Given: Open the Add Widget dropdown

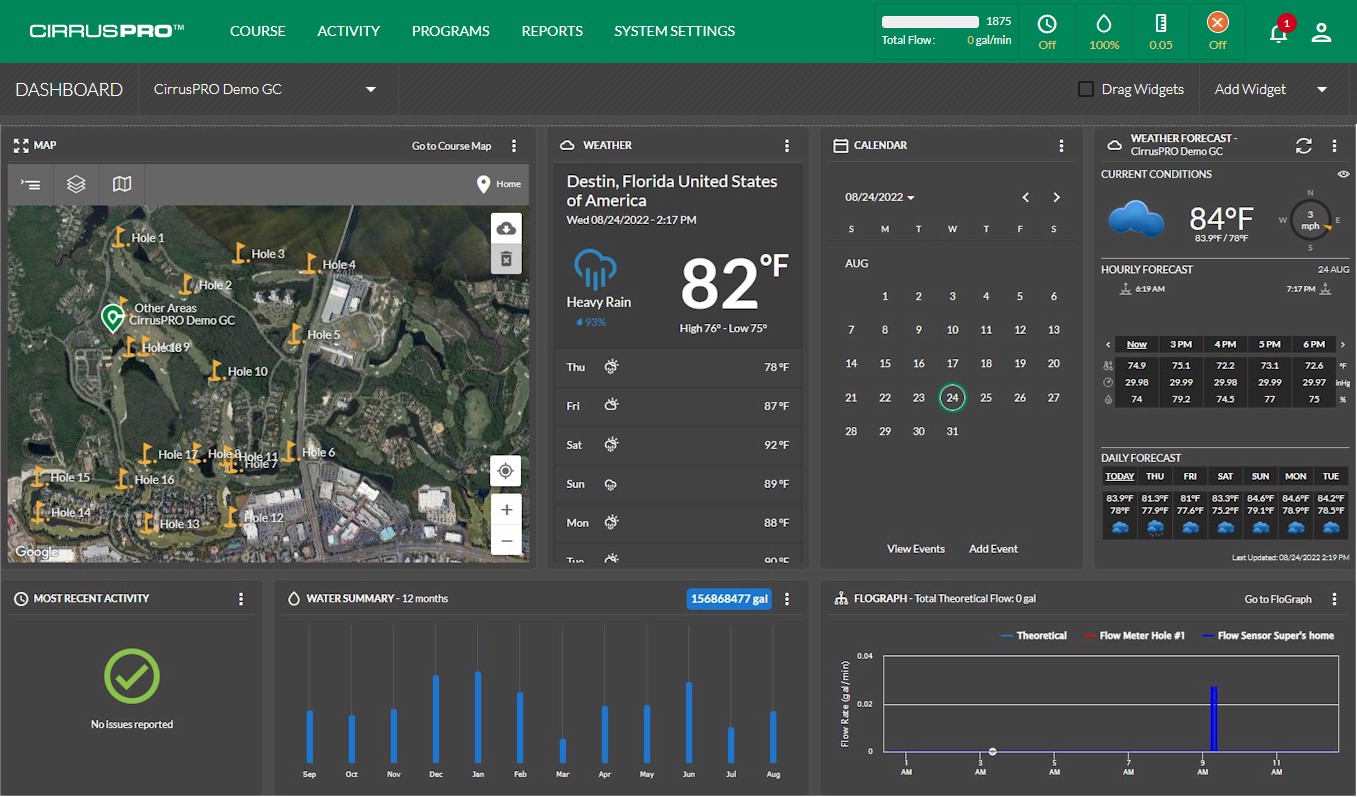Looking at the screenshot, I should pyautogui.click(x=1271, y=89).
